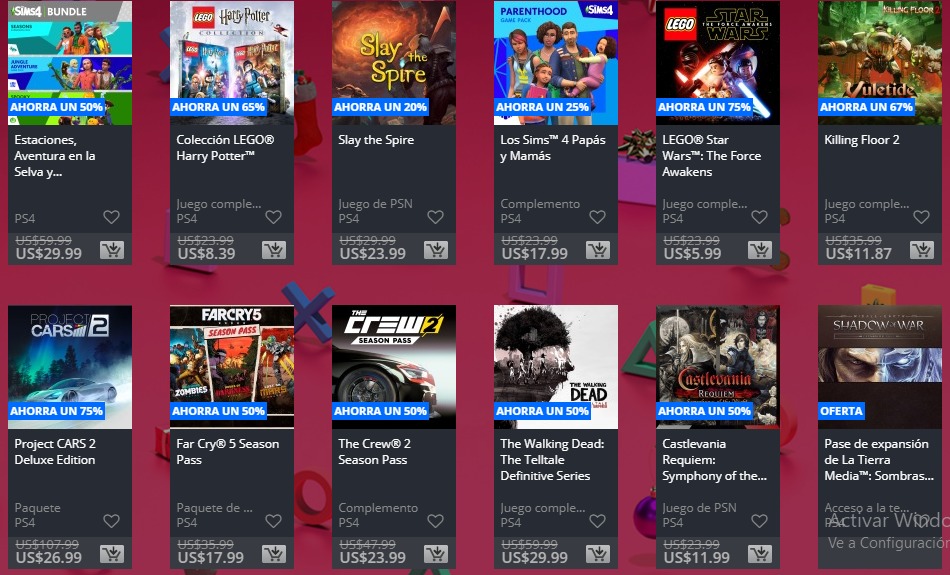Add Colección LEGO Harry Potter to cart
This screenshot has height=575, width=950.
click(274, 250)
